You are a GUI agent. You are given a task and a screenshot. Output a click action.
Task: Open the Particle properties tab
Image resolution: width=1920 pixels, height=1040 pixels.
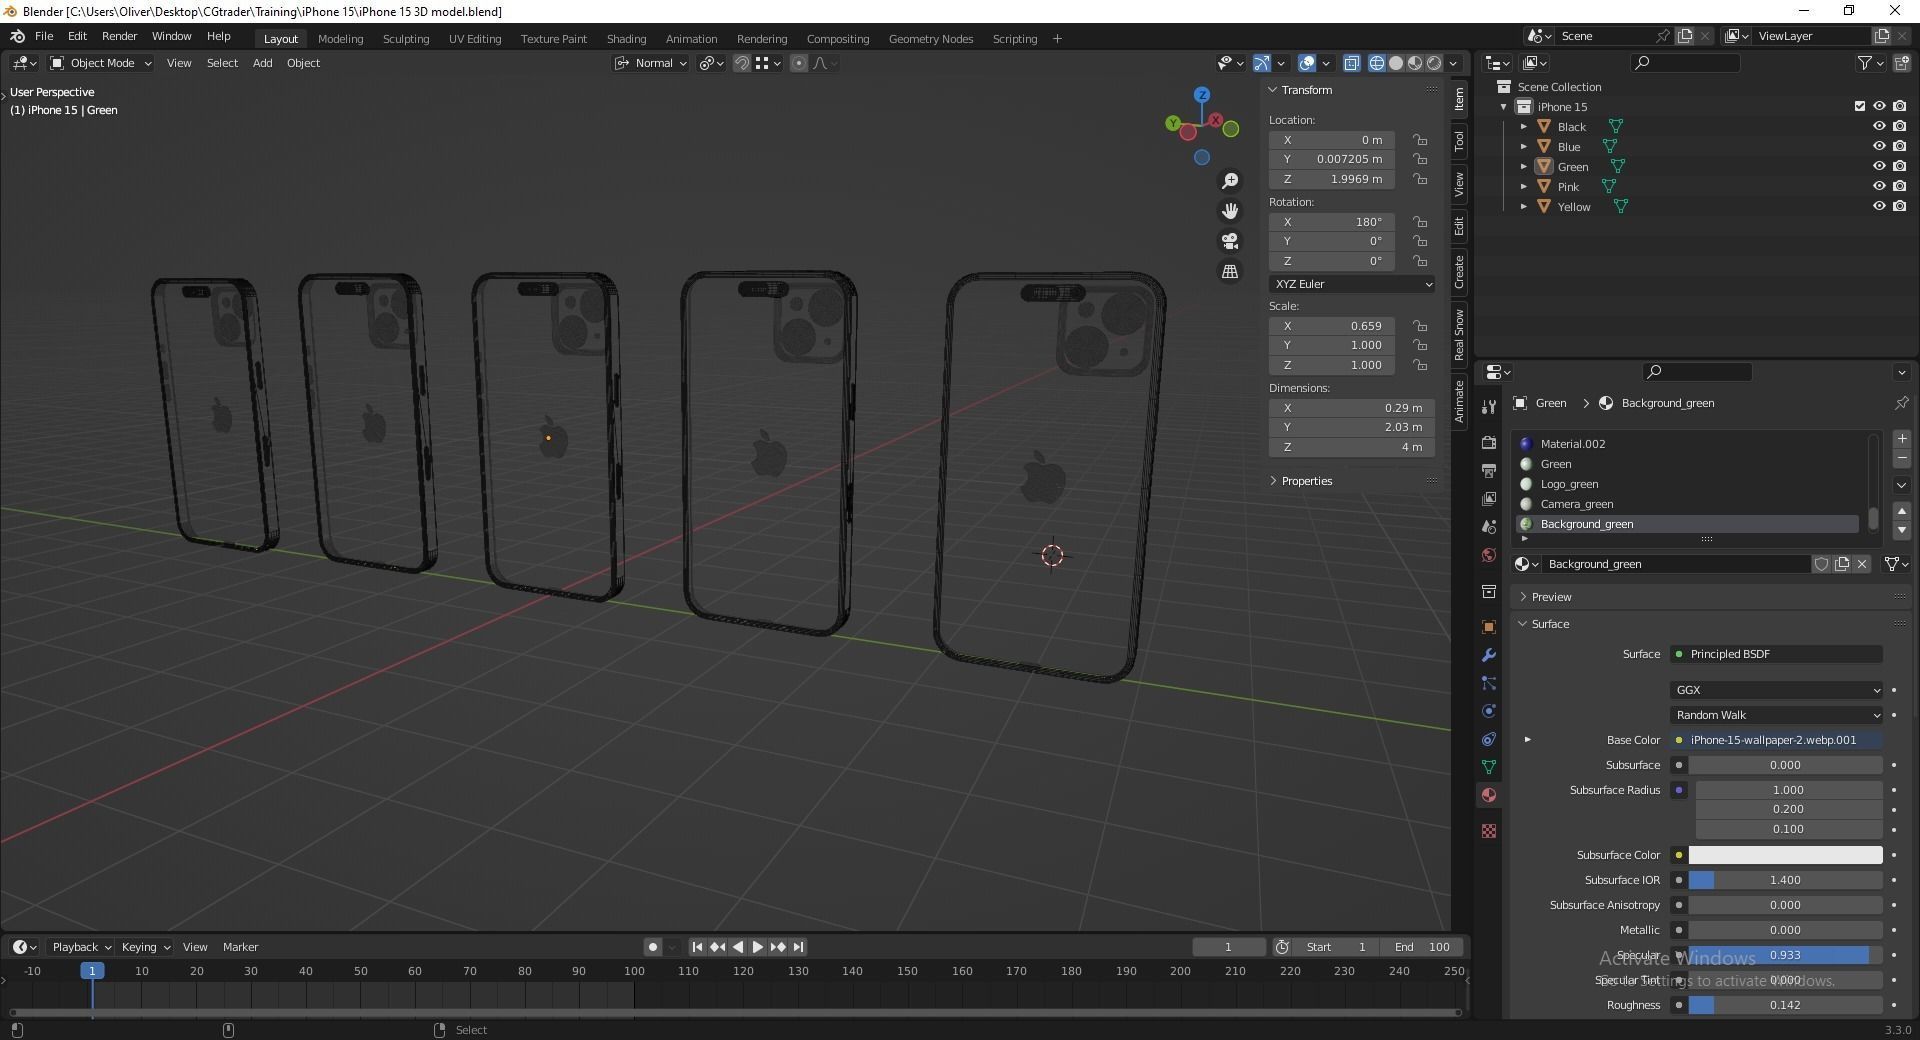(x=1489, y=683)
